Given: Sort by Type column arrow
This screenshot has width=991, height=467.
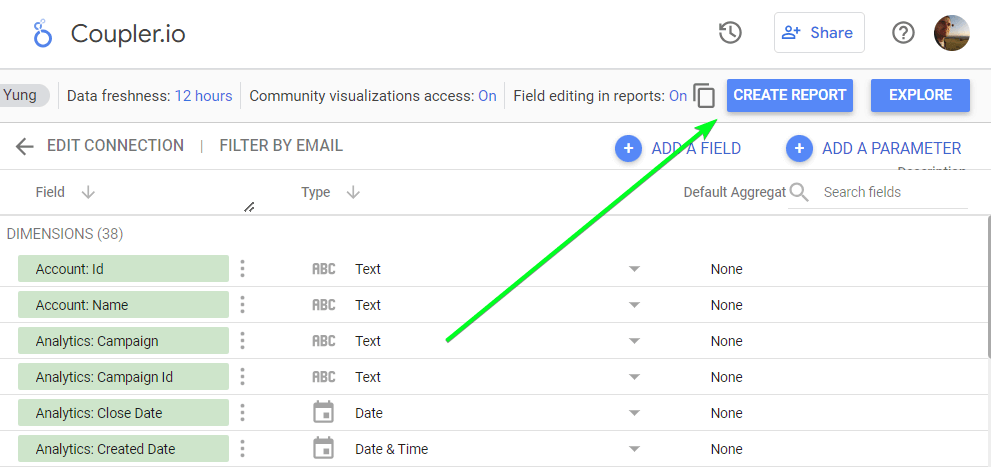Looking at the screenshot, I should [x=353, y=193].
